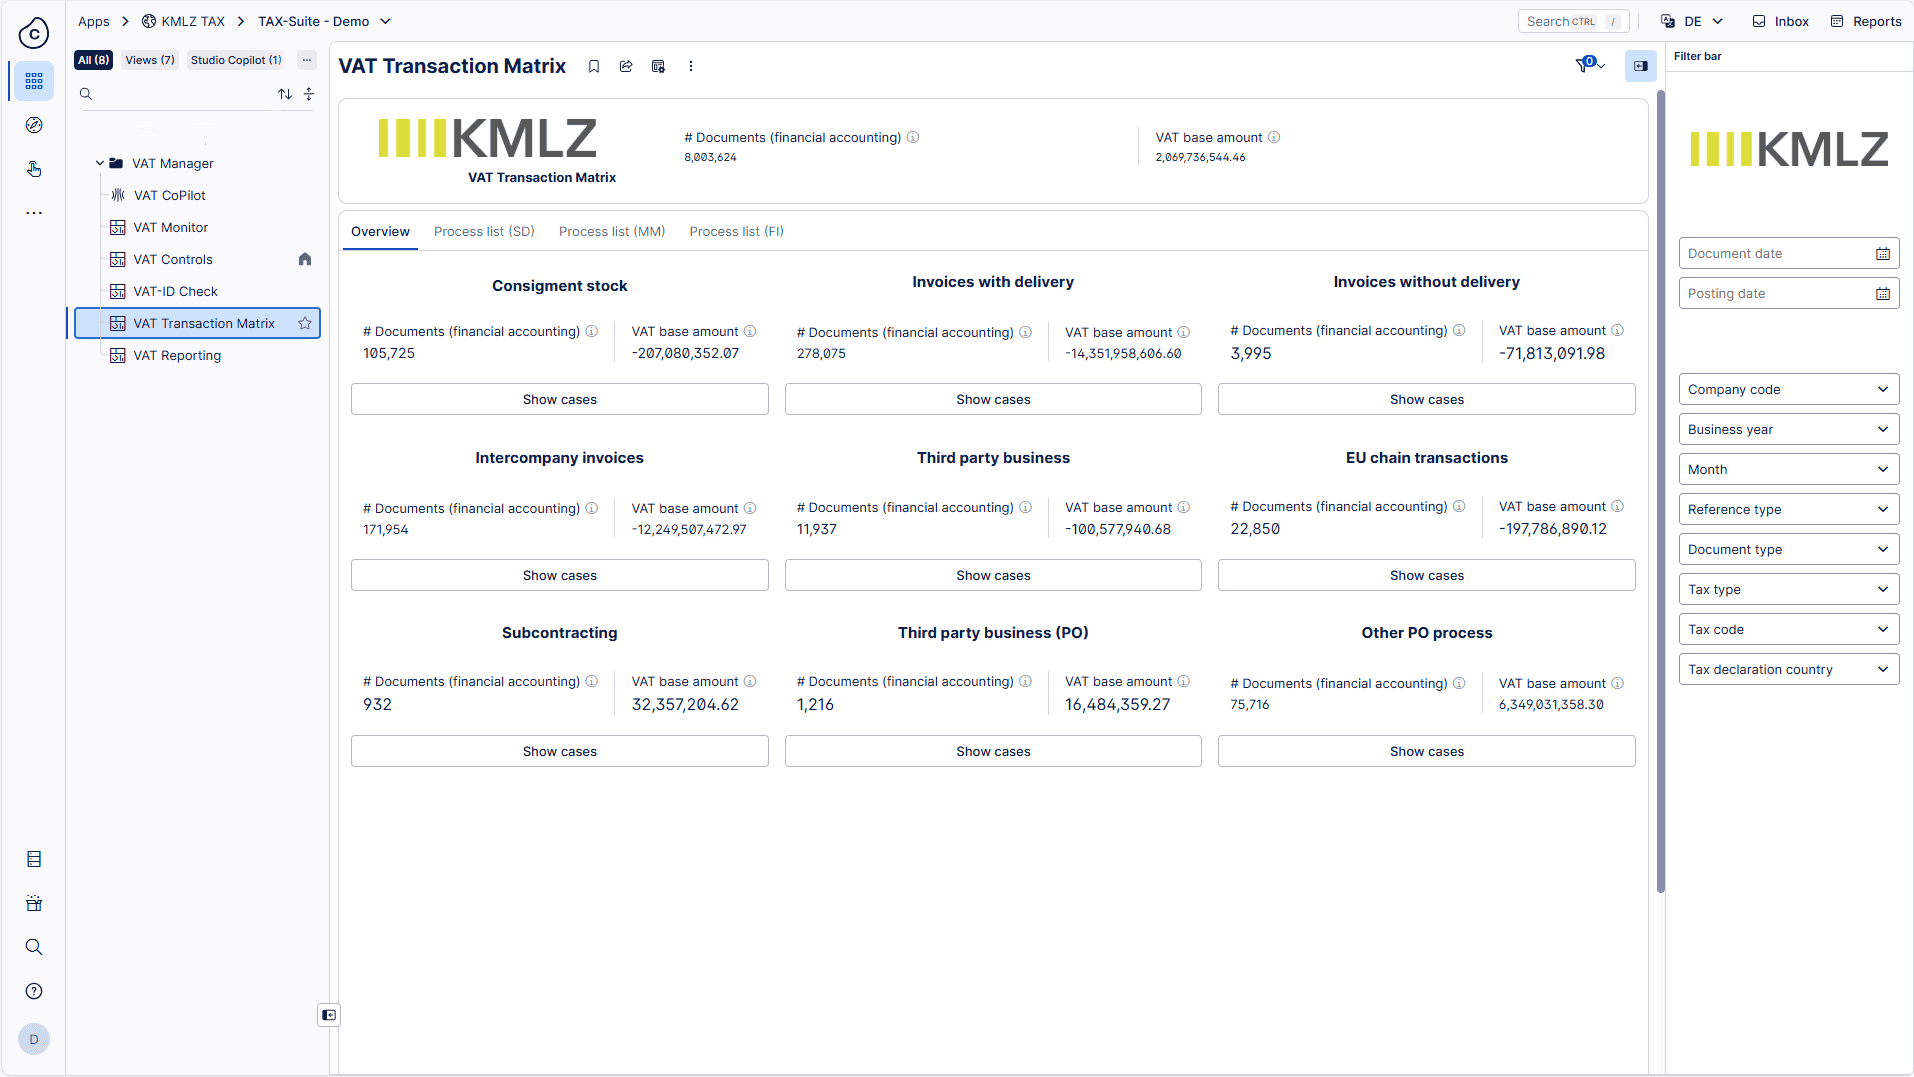
Task: Click the search magnifier in left rail
Action: tap(34, 947)
